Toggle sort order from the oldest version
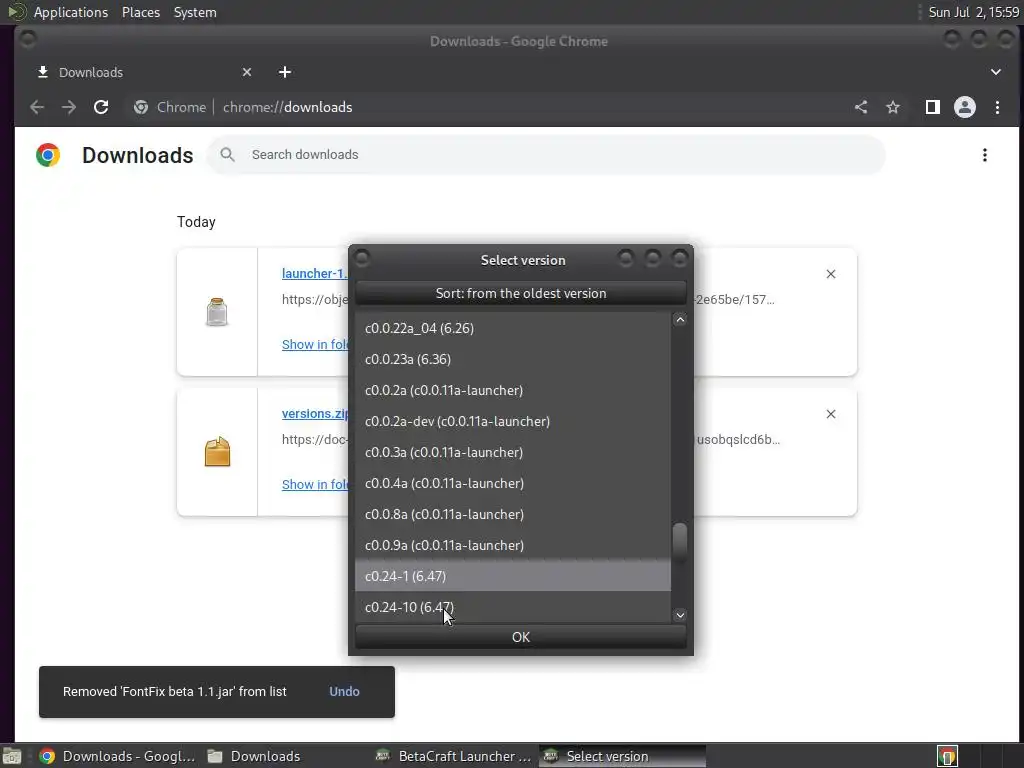This screenshot has height=768, width=1024. pos(520,293)
